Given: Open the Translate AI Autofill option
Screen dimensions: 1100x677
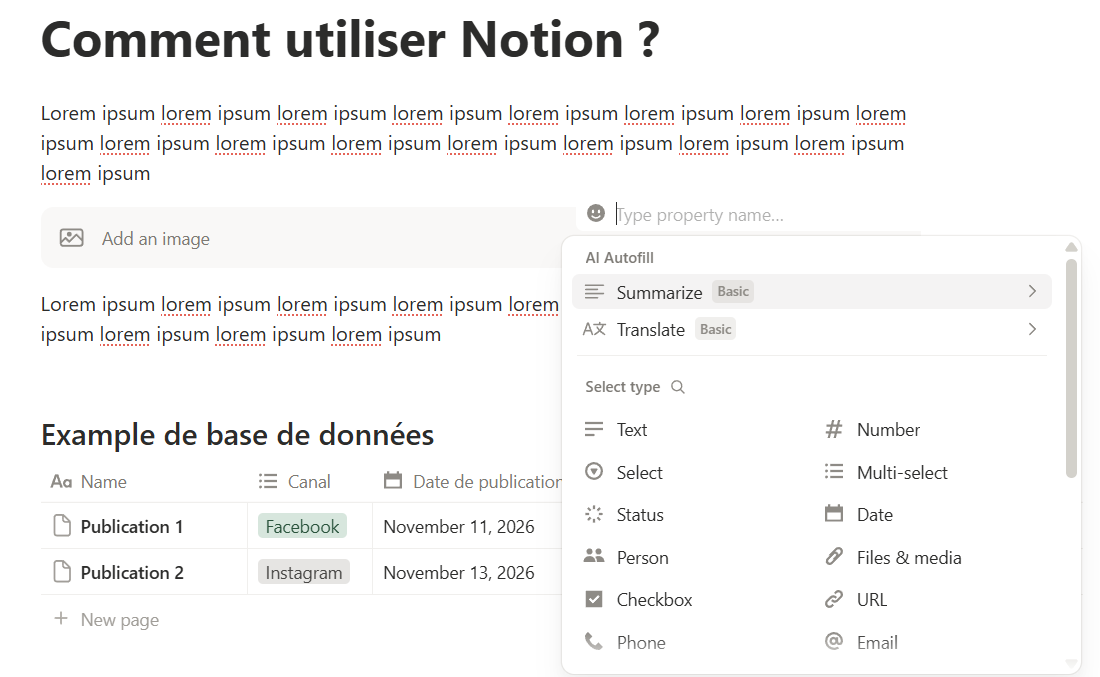Looking at the screenshot, I should (x=812, y=329).
